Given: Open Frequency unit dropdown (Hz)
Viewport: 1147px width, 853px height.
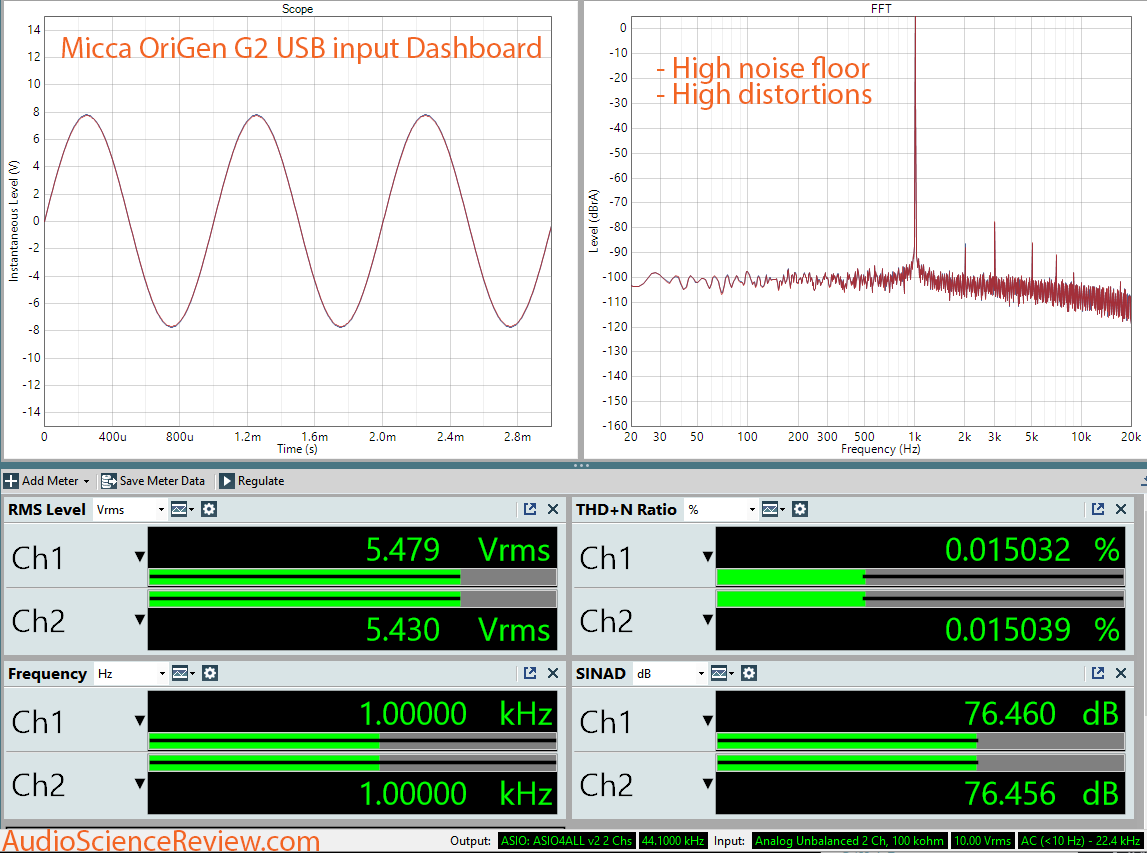Looking at the screenshot, I should 131,673.
